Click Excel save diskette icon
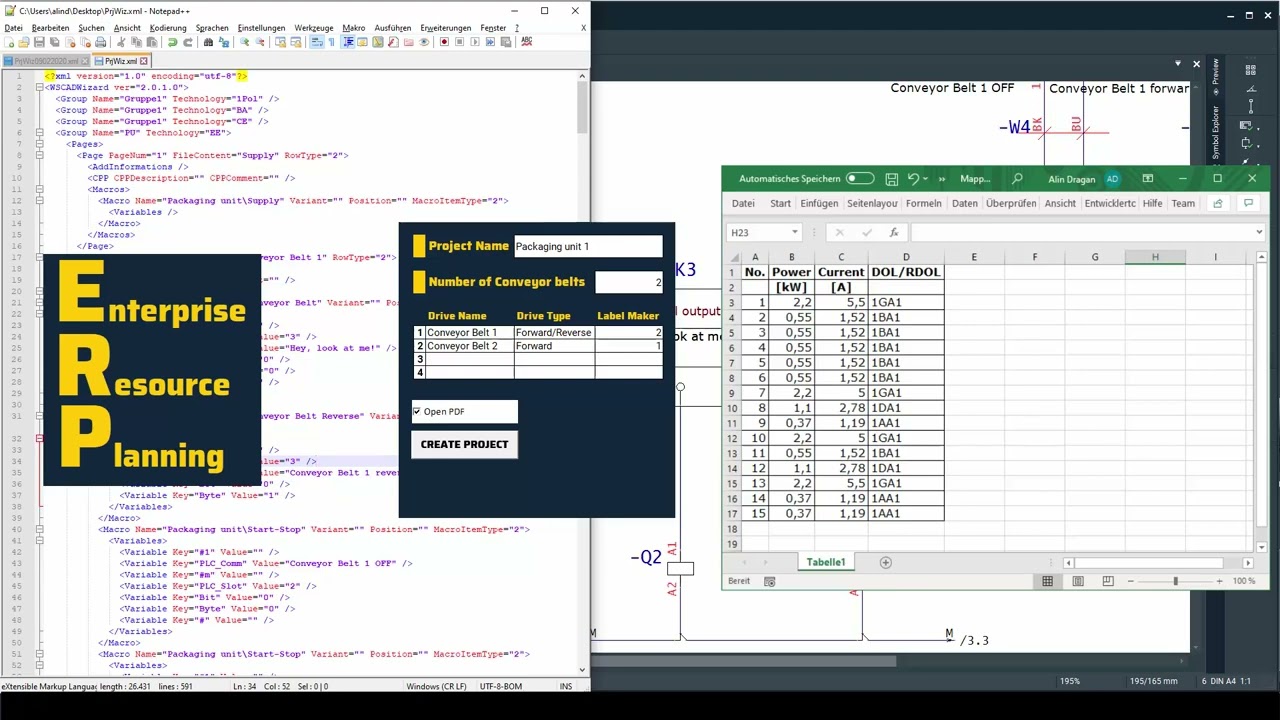 (x=891, y=179)
